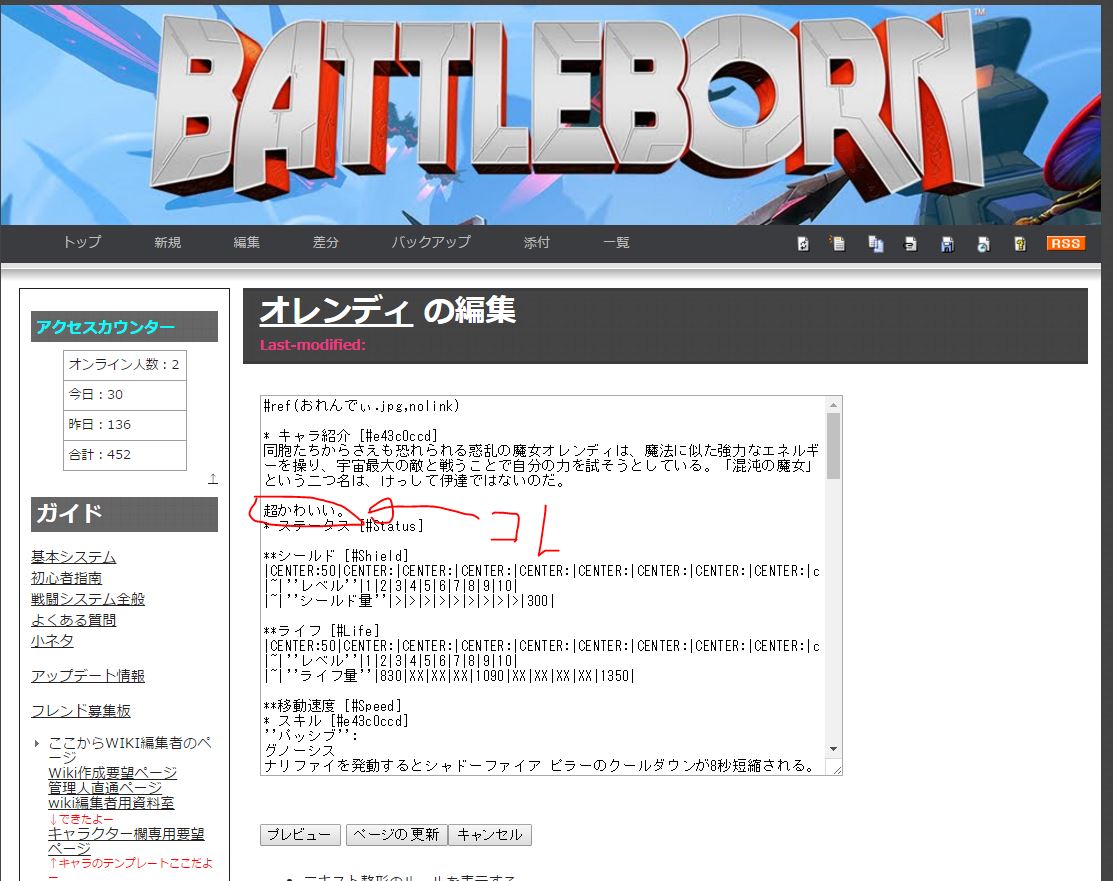Open the 戦闘システム全般 link
1113x881 pixels.
[x=88, y=599]
